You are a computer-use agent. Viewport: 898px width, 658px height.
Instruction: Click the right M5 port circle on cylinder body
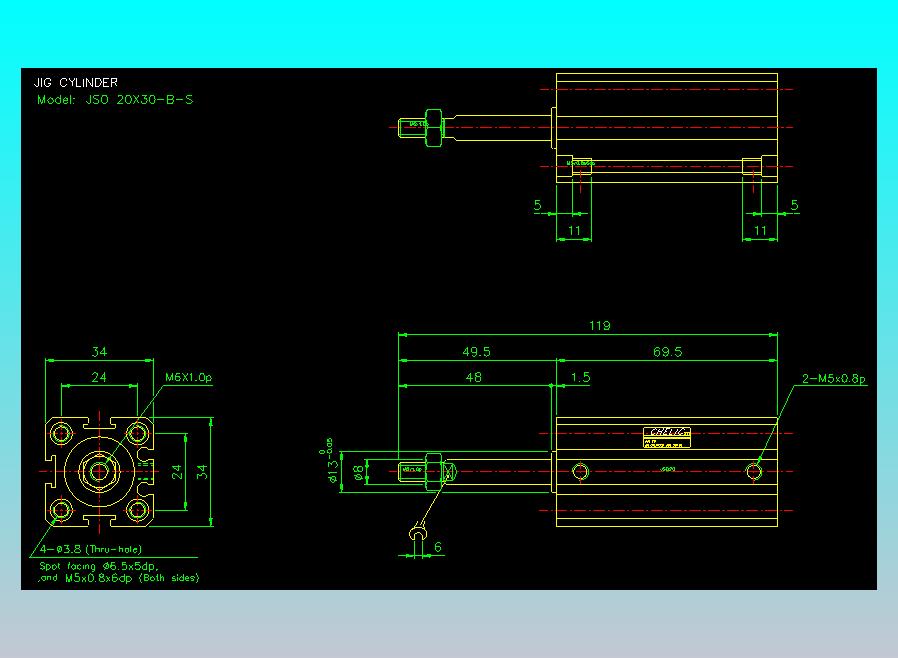click(754, 472)
